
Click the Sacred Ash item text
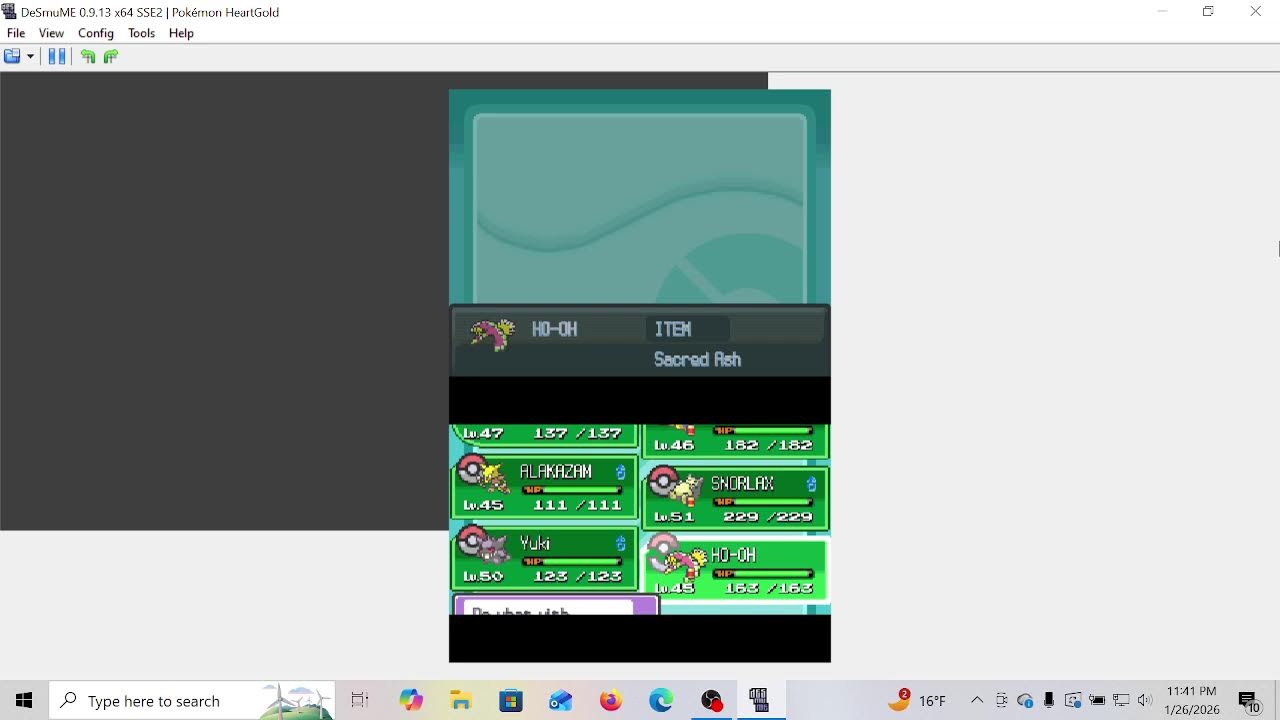point(697,360)
